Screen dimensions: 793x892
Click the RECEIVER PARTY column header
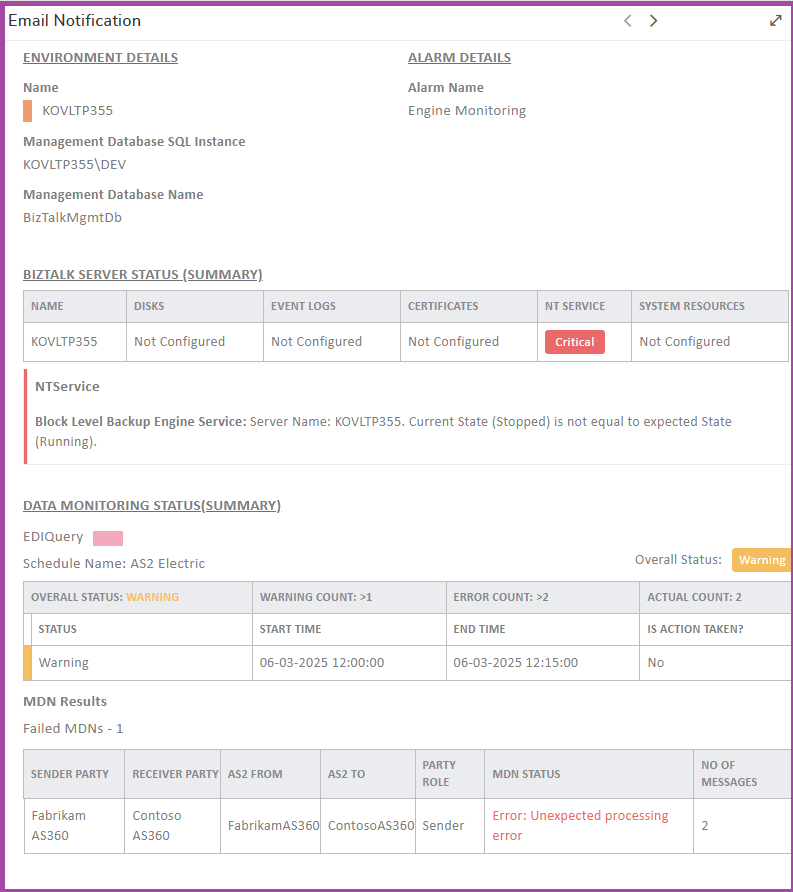click(x=172, y=774)
